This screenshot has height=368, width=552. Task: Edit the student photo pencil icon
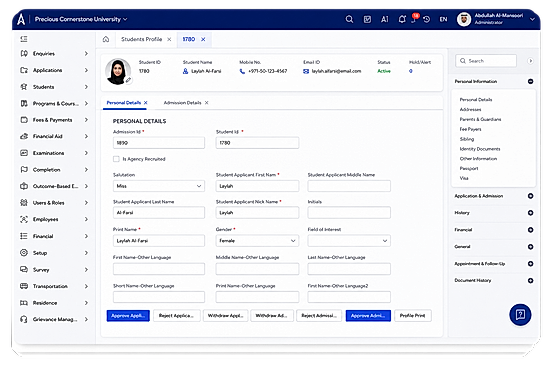click(x=128, y=80)
